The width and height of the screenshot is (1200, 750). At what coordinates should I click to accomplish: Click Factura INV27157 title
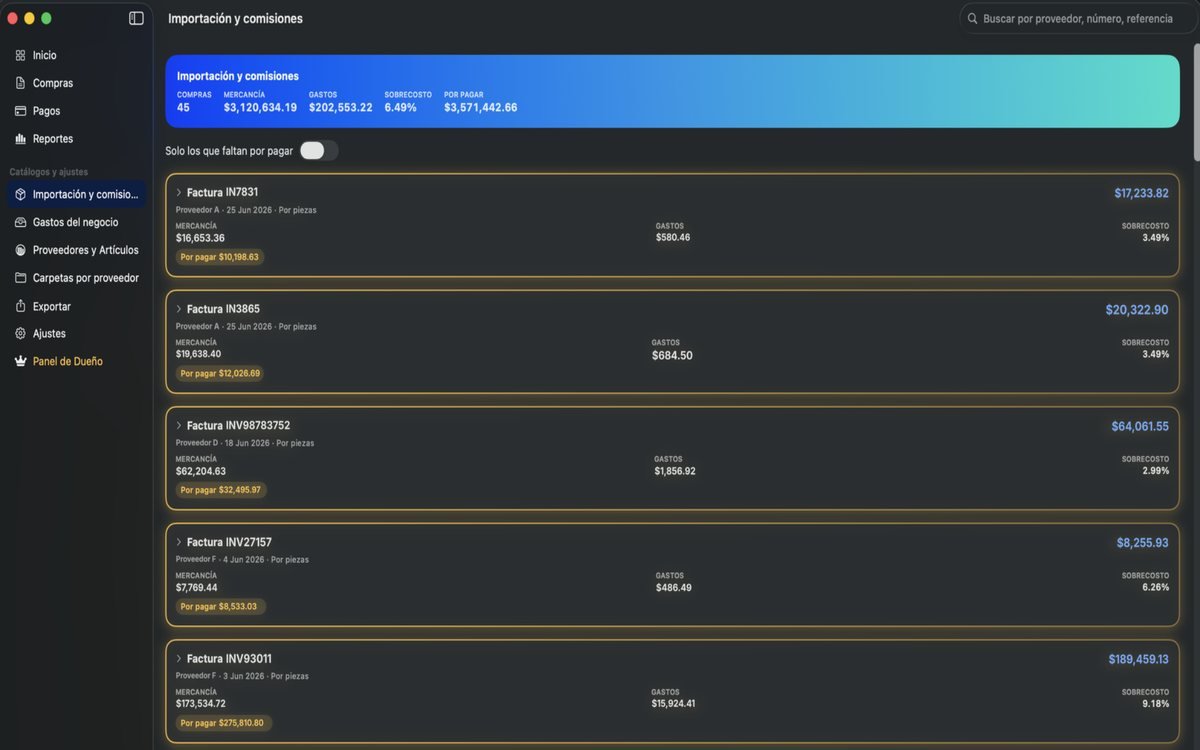coord(229,542)
